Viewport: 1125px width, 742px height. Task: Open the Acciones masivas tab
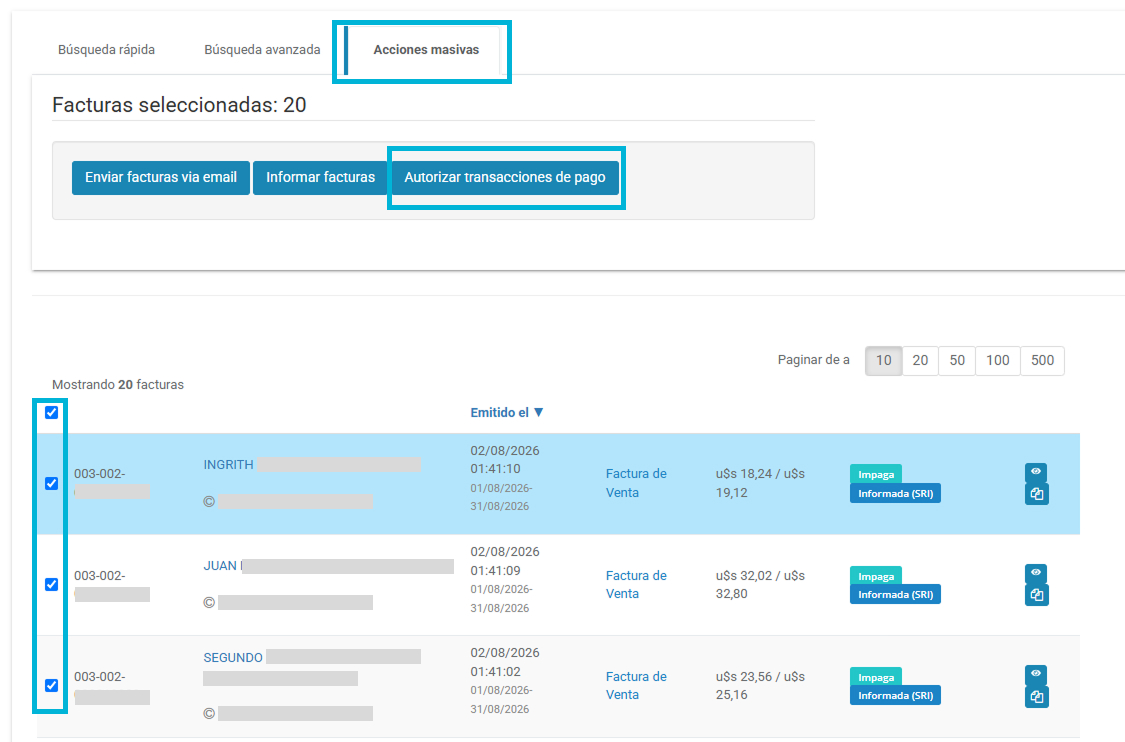426,50
